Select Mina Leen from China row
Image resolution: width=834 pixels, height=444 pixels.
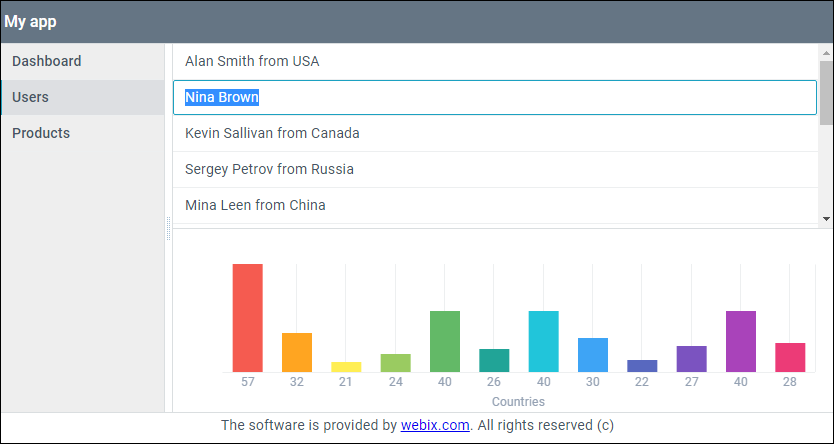[x=255, y=205]
